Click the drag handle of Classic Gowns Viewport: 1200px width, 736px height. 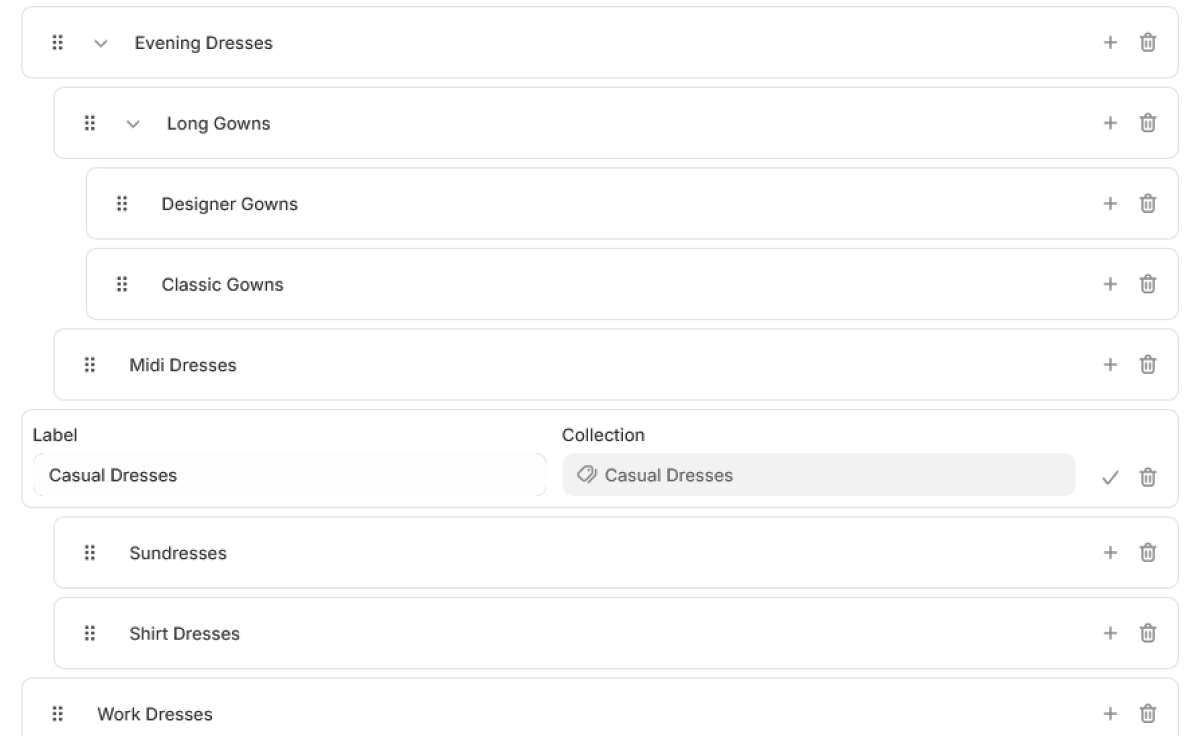pyautogui.click(x=122, y=284)
